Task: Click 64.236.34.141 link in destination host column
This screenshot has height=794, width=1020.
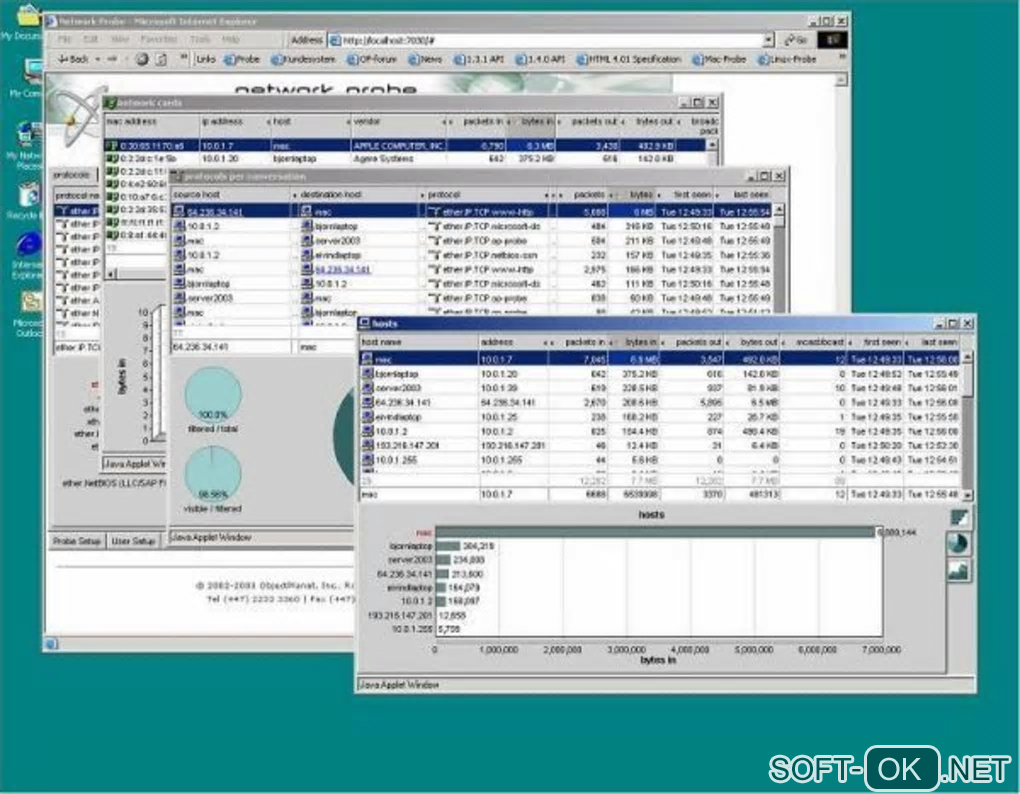Action: coord(343,269)
